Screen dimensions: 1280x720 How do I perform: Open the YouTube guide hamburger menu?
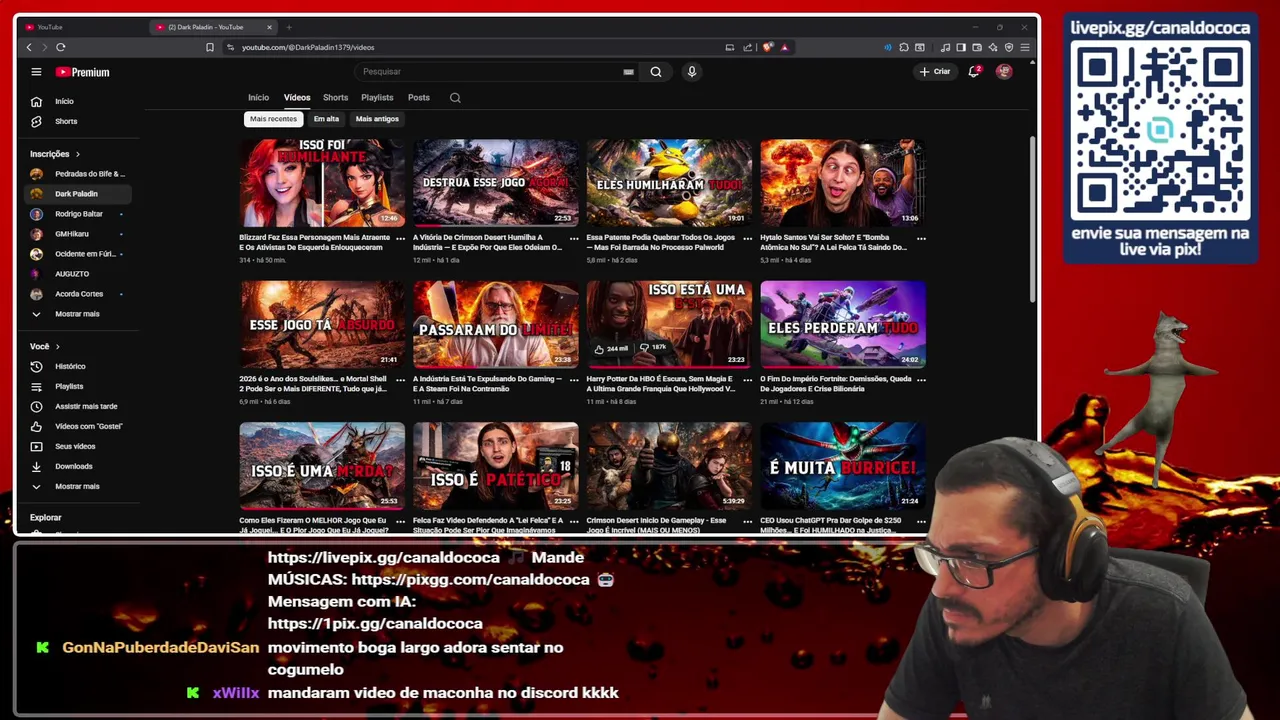click(x=36, y=72)
